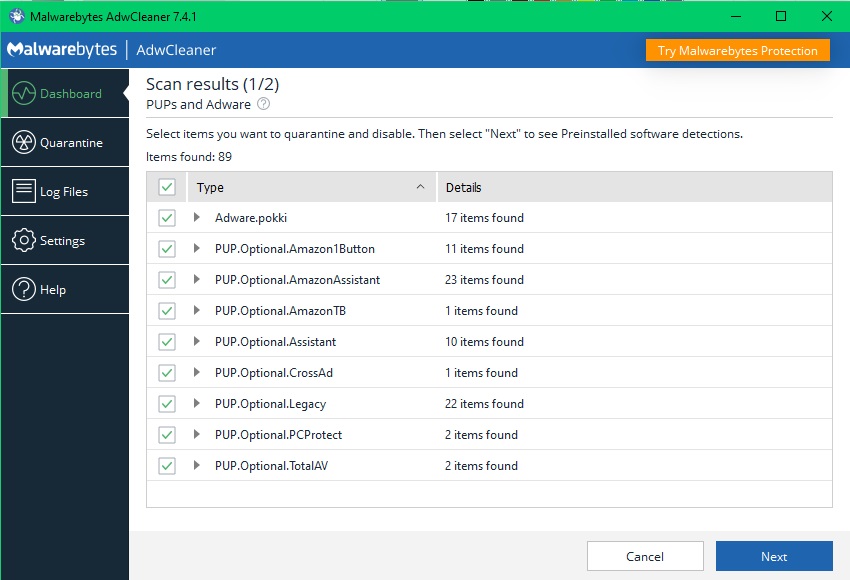Click the Help question mark icon
The height and width of the screenshot is (580, 850).
pos(24,289)
